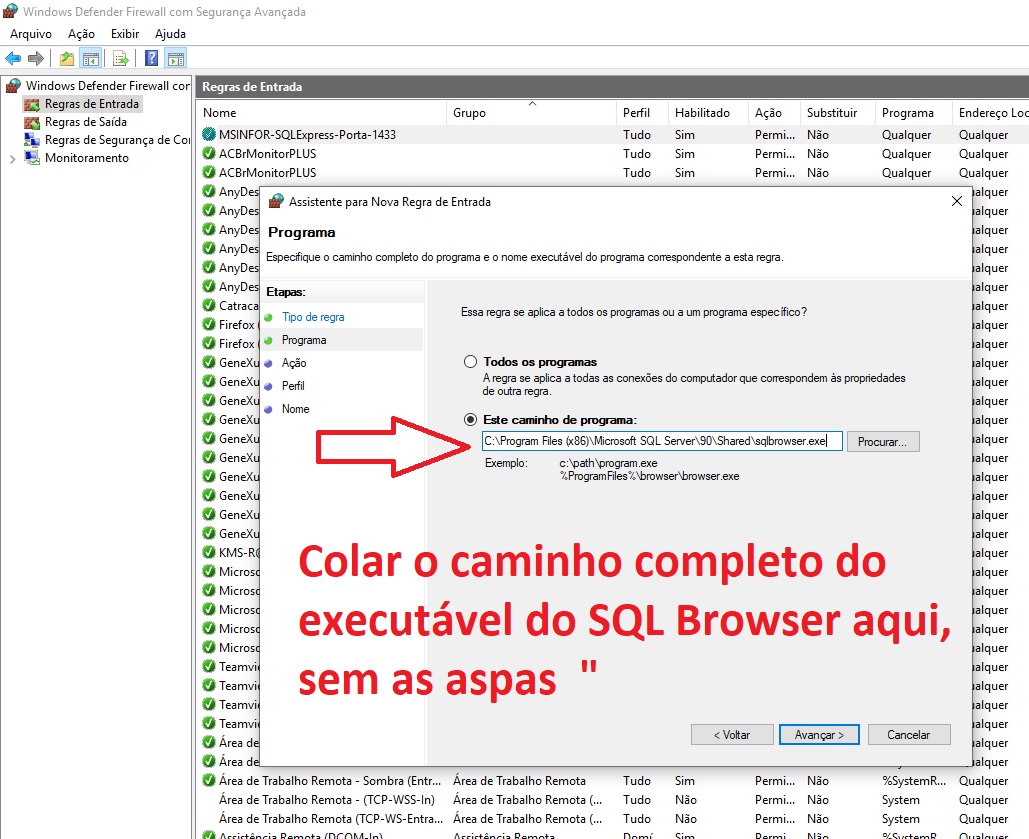The image size is (1029, 839).
Task: Click the Perfil step in the wizard steps
Action: click(x=293, y=386)
